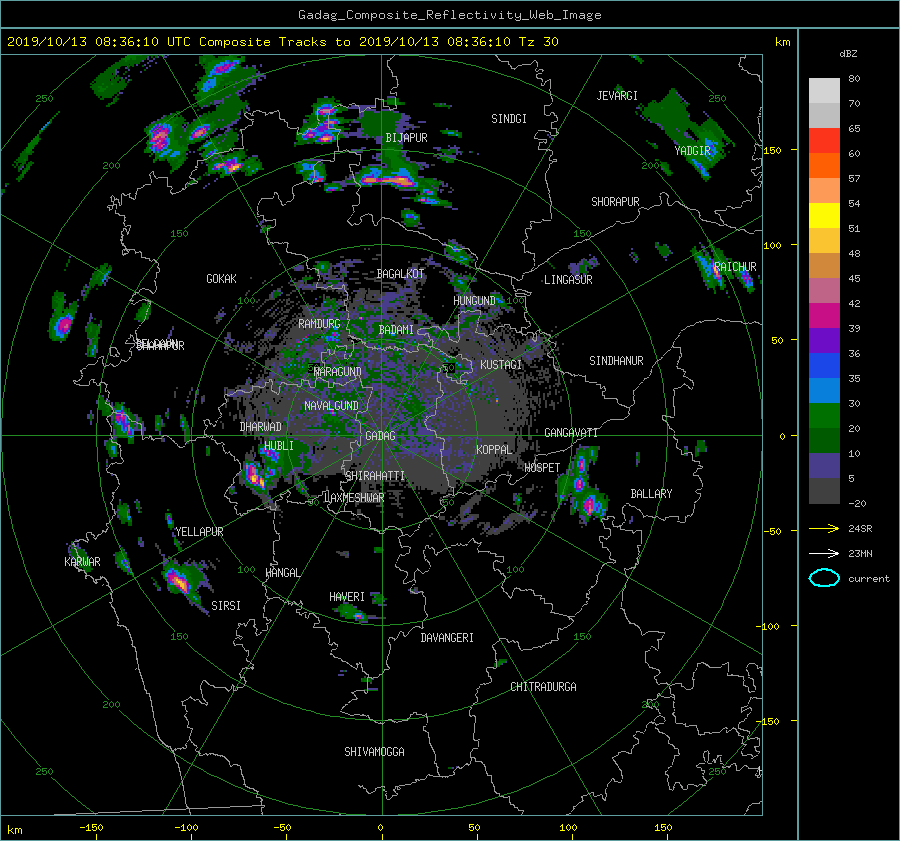Screen dimensions: 900x841
Task: Click the blue 35 dBZ legend color
Action: tap(824, 365)
